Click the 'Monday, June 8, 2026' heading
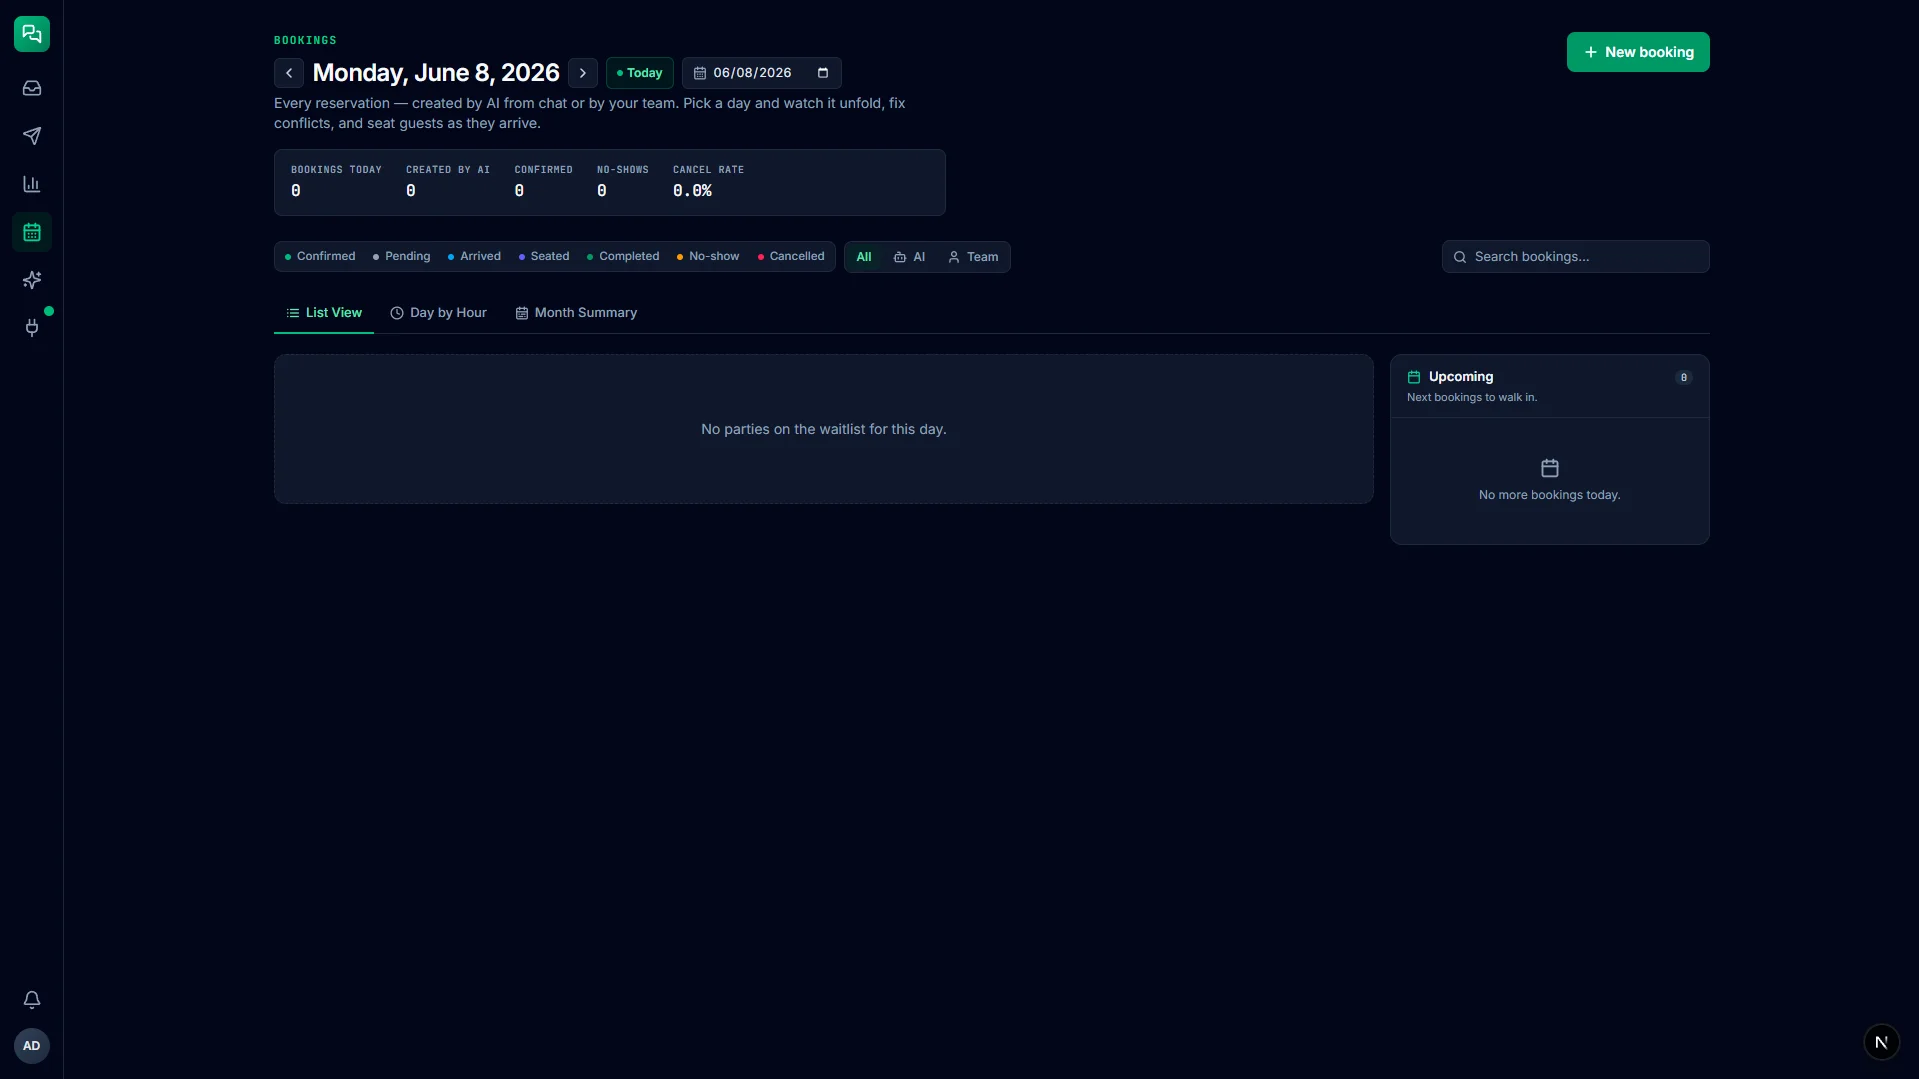Image resolution: width=1919 pixels, height=1079 pixels. pyautogui.click(x=436, y=73)
